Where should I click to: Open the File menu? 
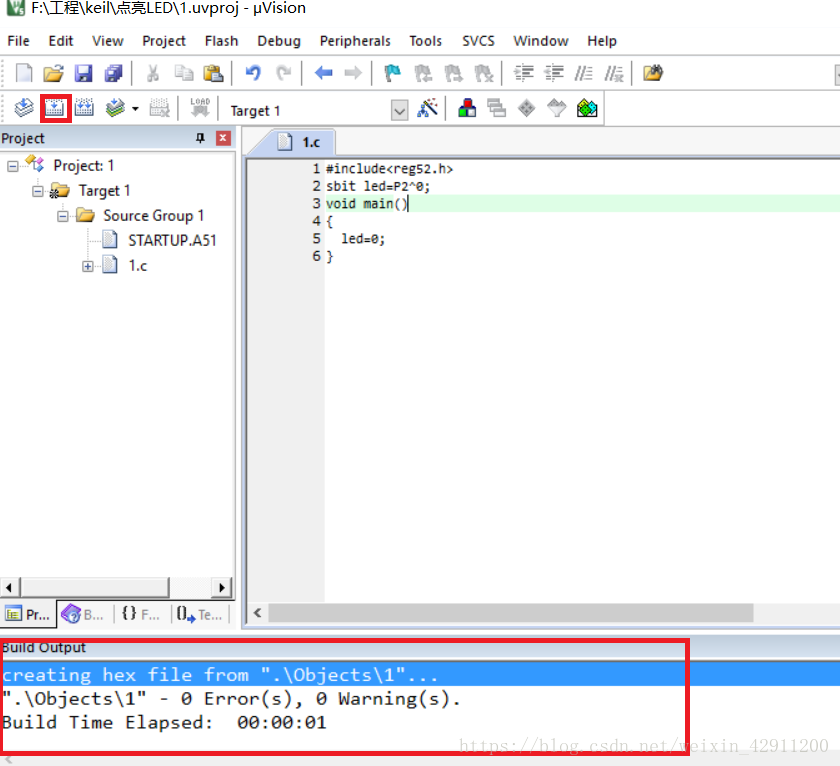click(18, 41)
